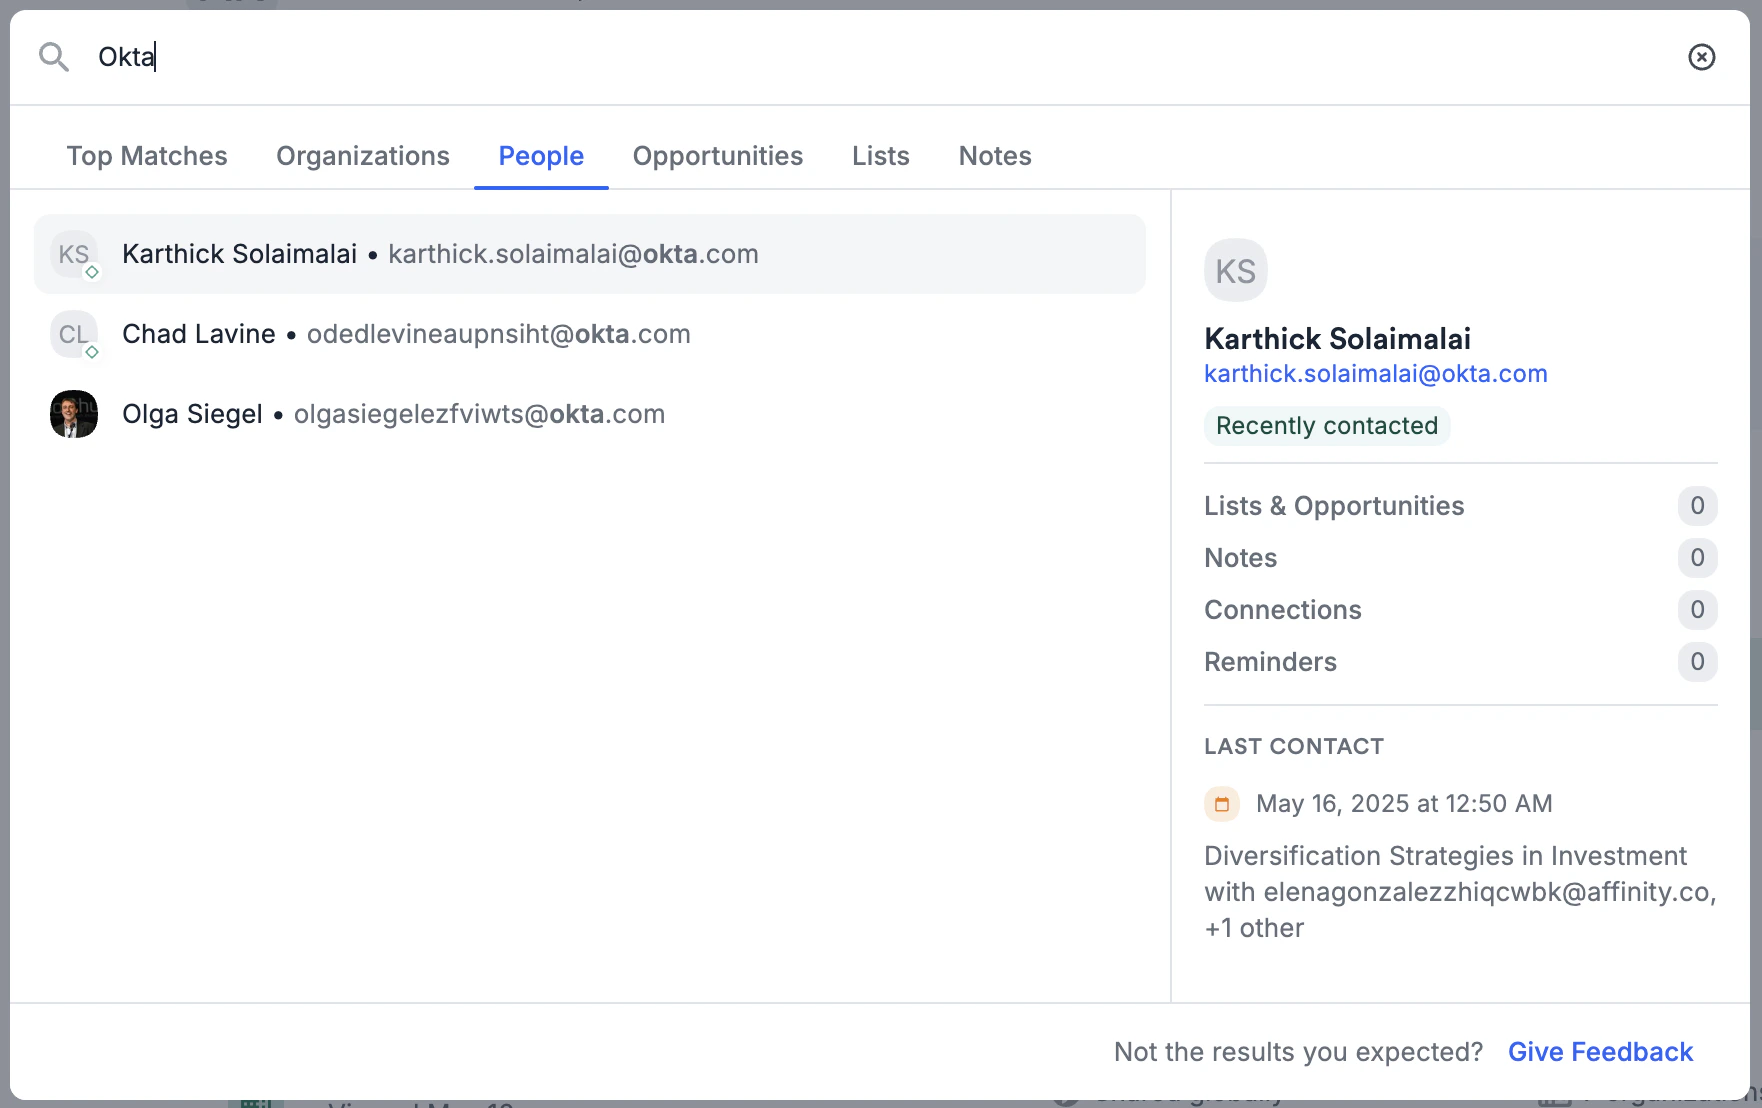This screenshot has width=1762, height=1108.
Task: Click the Okta search input field
Action: (x=880, y=57)
